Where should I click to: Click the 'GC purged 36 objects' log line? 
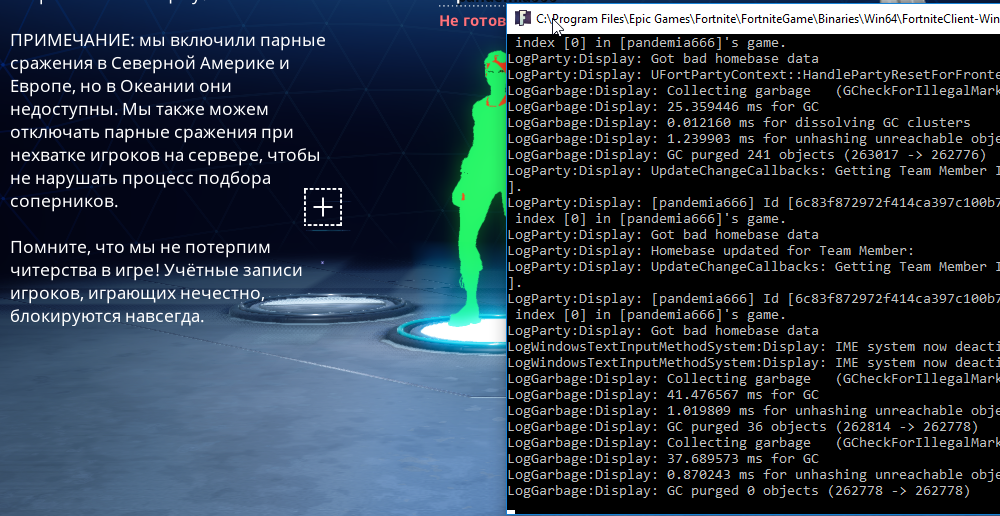(743, 427)
